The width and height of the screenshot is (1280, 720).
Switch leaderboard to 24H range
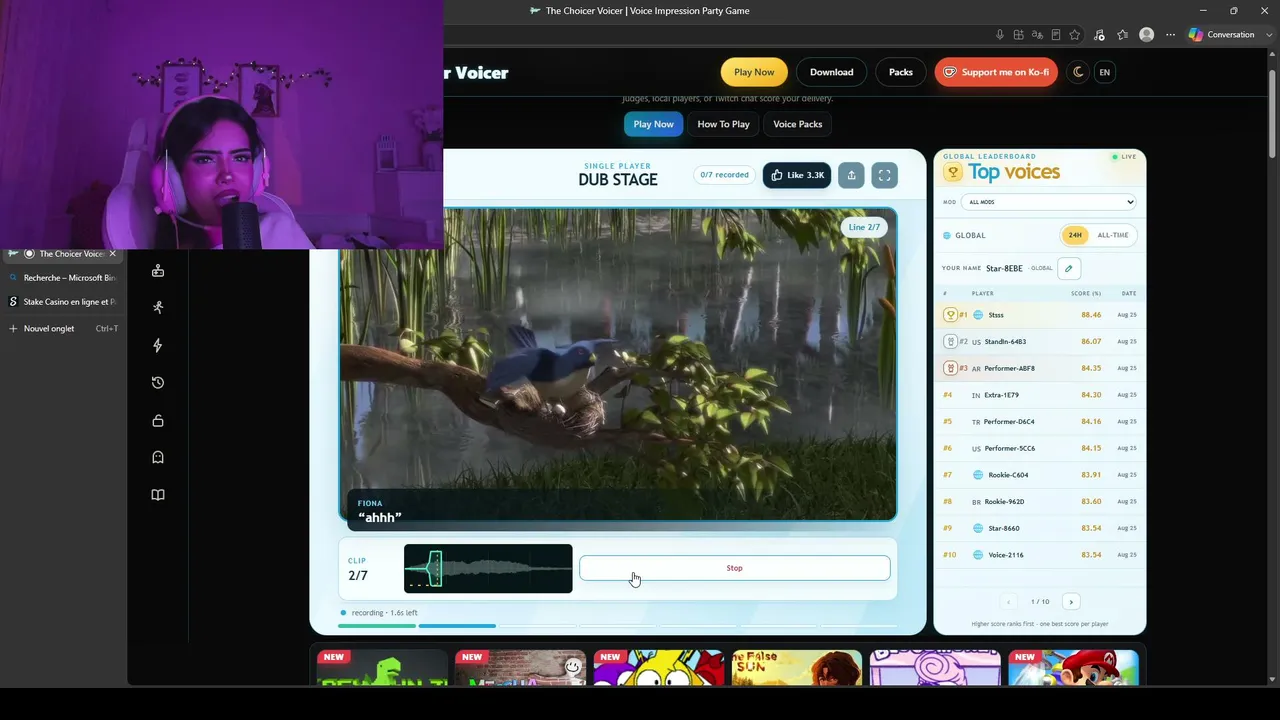pos(1075,235)
